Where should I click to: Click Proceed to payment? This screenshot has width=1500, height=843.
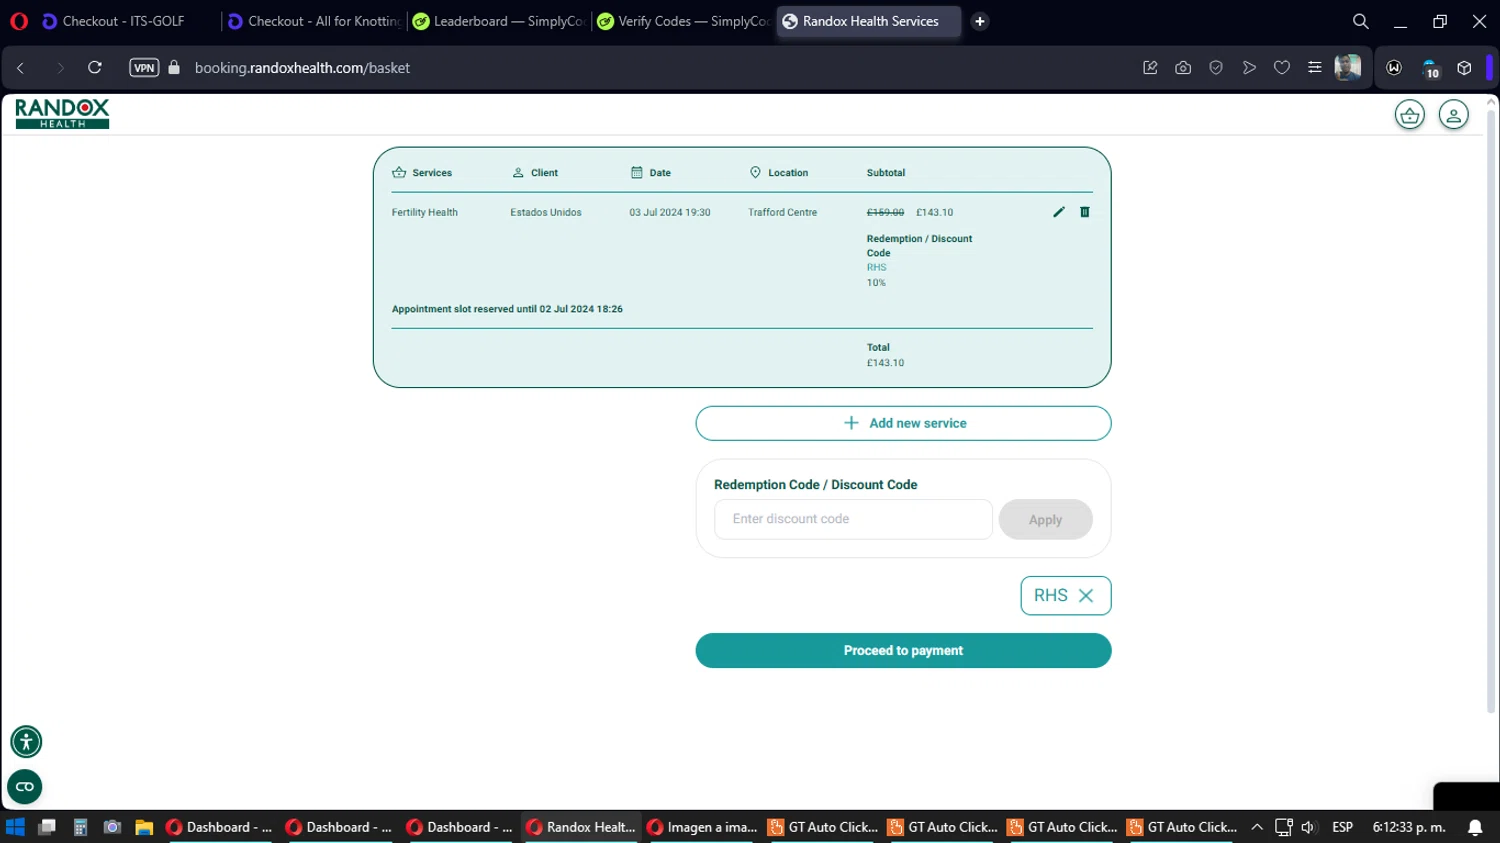coord(903,651)
